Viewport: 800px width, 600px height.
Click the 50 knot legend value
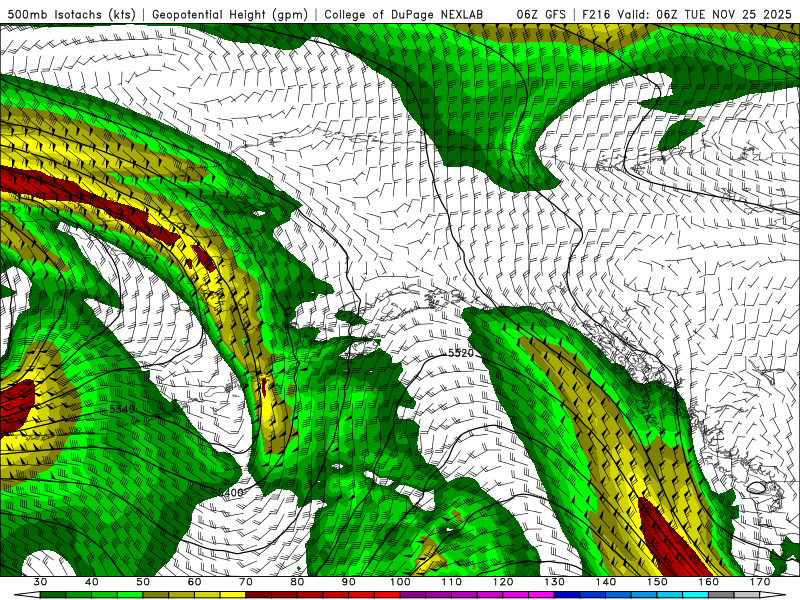143,582
